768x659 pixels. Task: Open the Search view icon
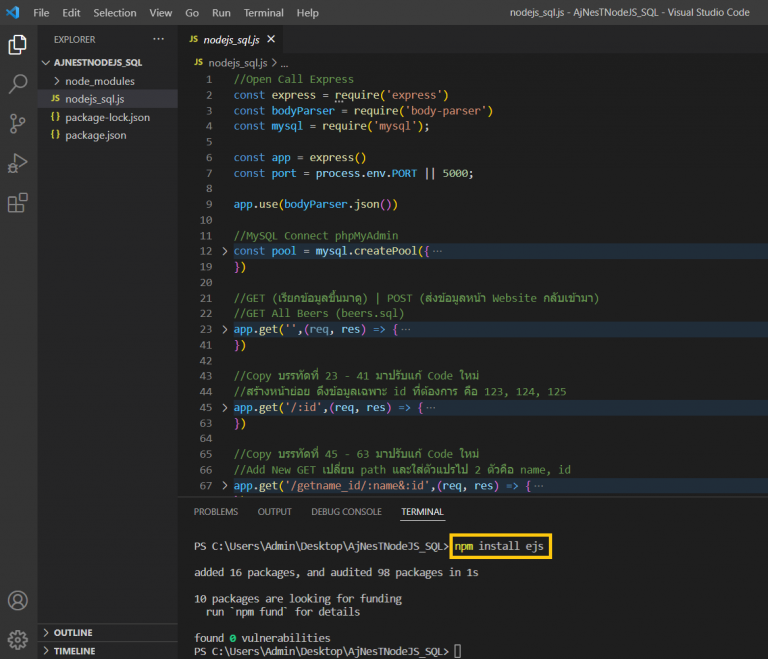pos(17,84)
